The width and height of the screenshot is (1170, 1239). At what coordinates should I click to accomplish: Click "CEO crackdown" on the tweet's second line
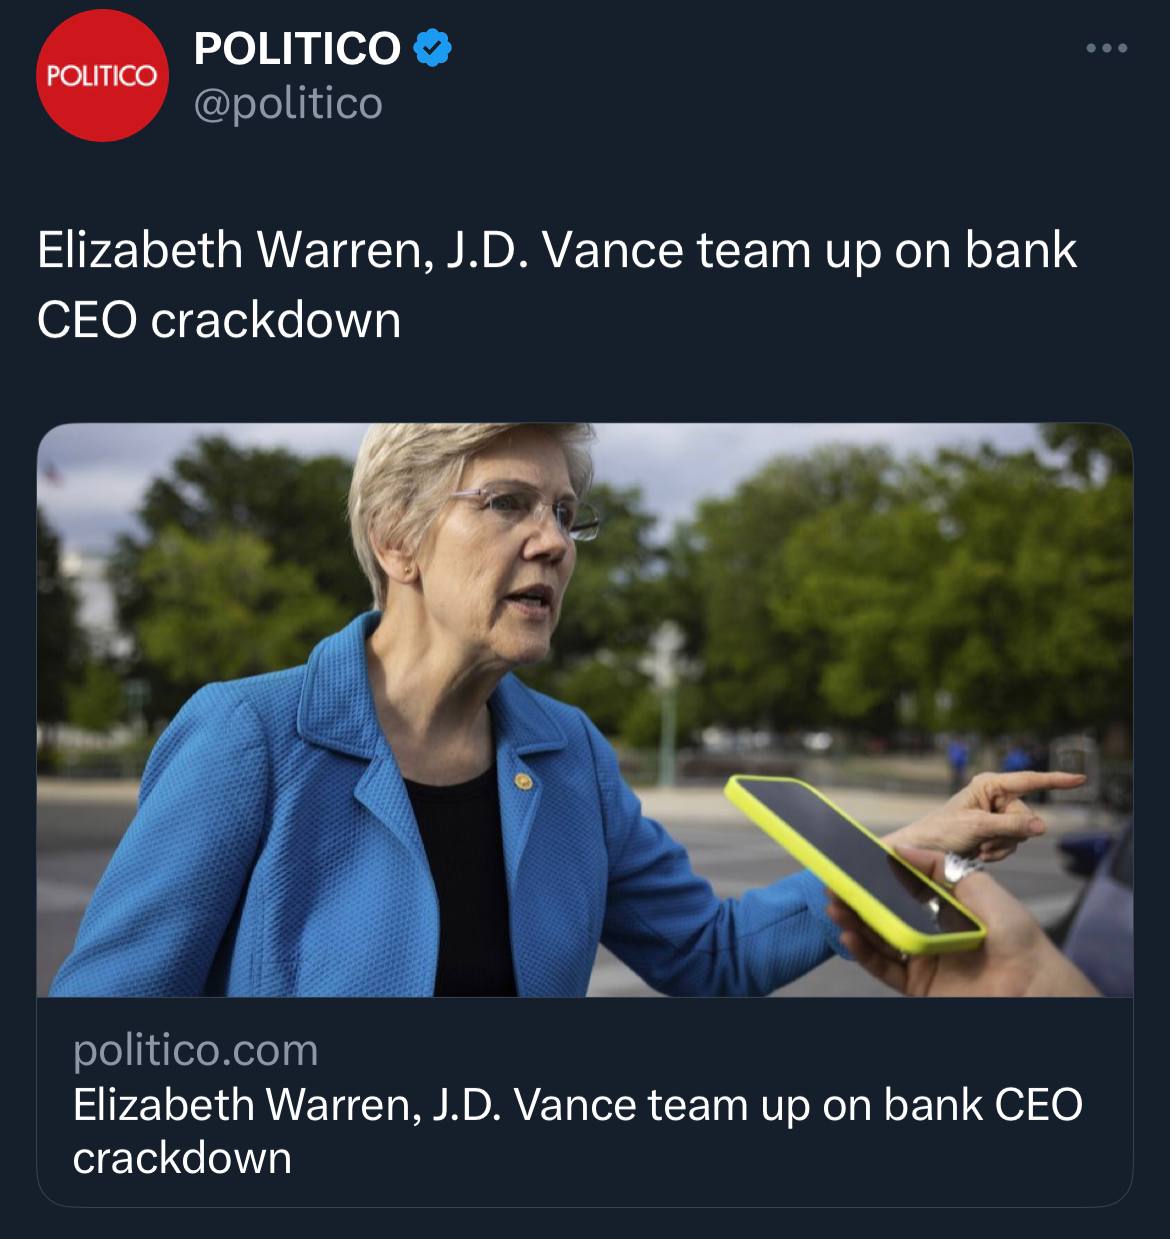pyautogui.click(x=219, y=320)
